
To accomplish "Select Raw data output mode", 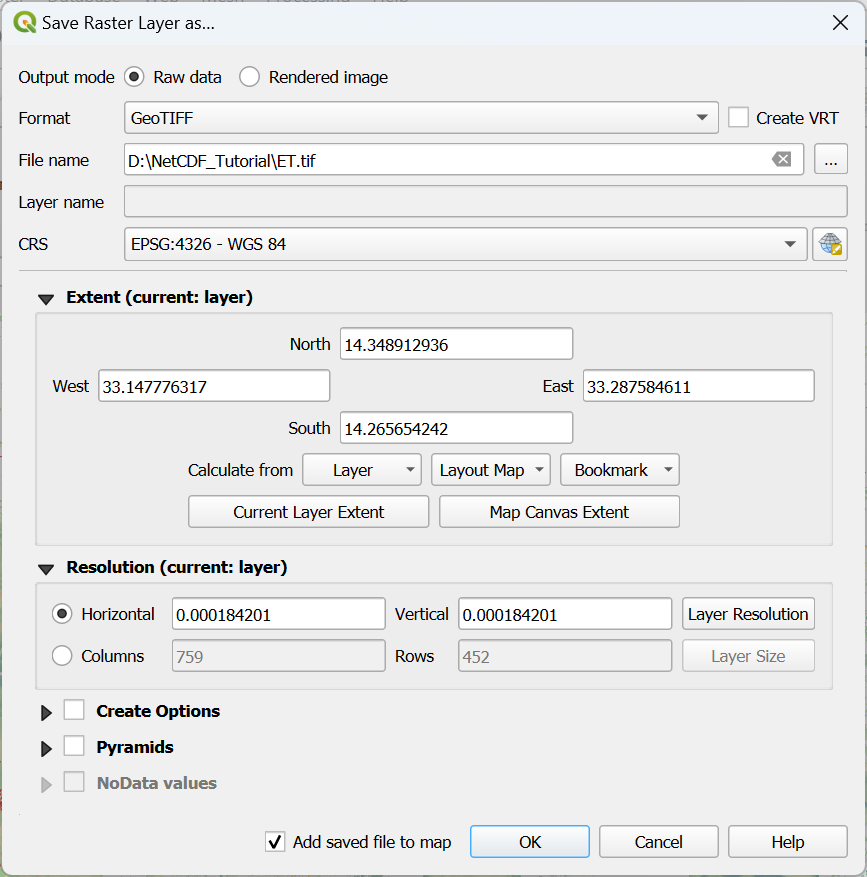I will (134, 77).
